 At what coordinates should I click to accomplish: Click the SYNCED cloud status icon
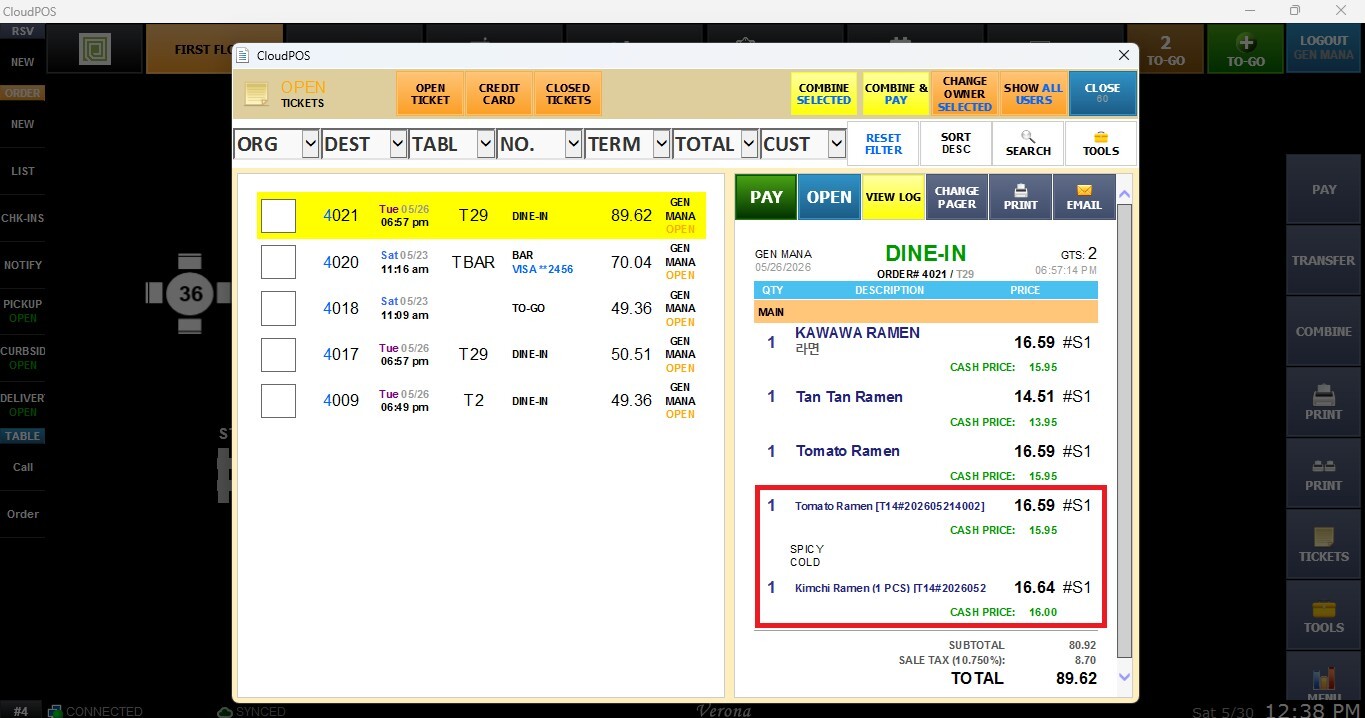(x=225, y=711)
